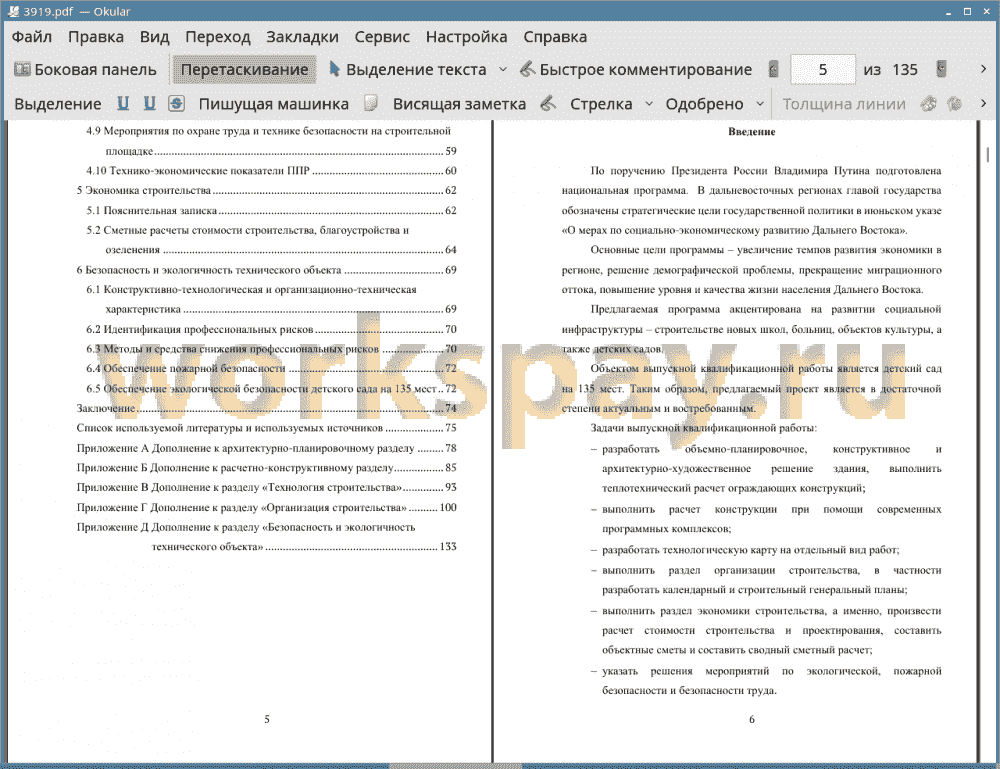Click contents entry Приложение Б

(267, 467)
